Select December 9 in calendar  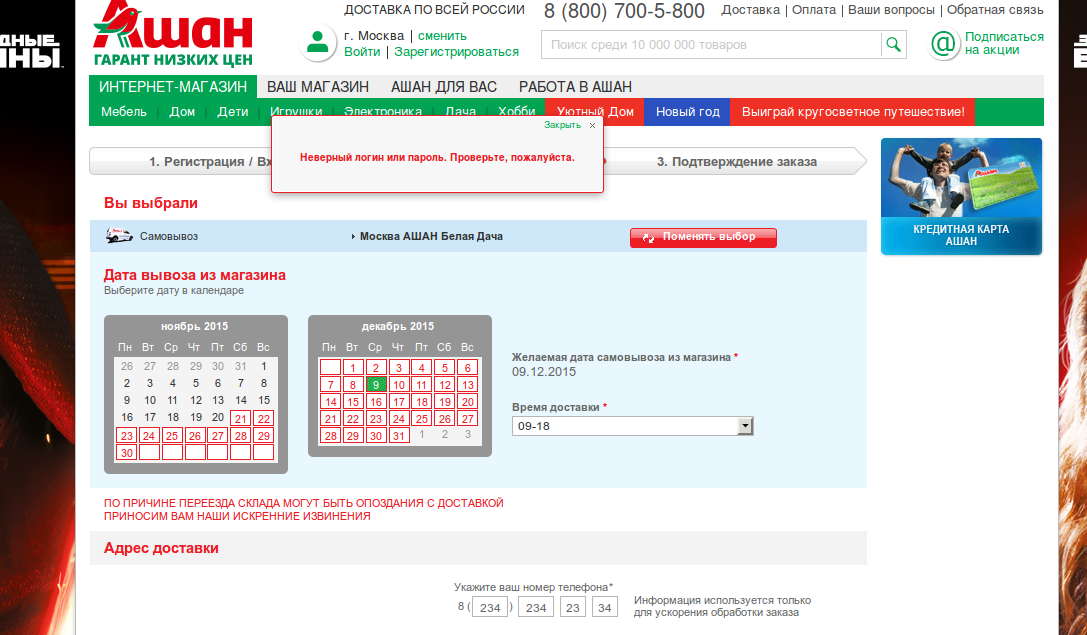[x=375, y=384]
